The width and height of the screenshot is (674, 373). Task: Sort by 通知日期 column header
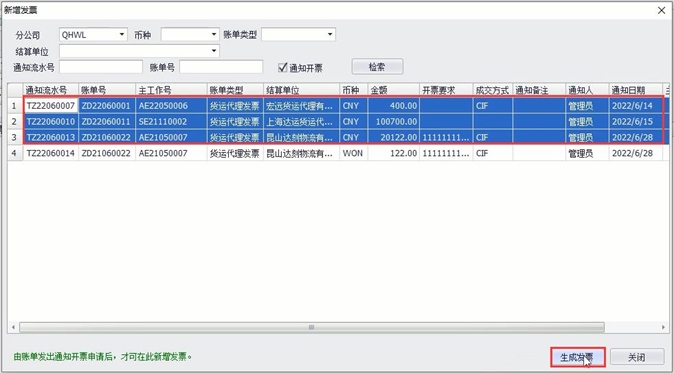[636, 90]
